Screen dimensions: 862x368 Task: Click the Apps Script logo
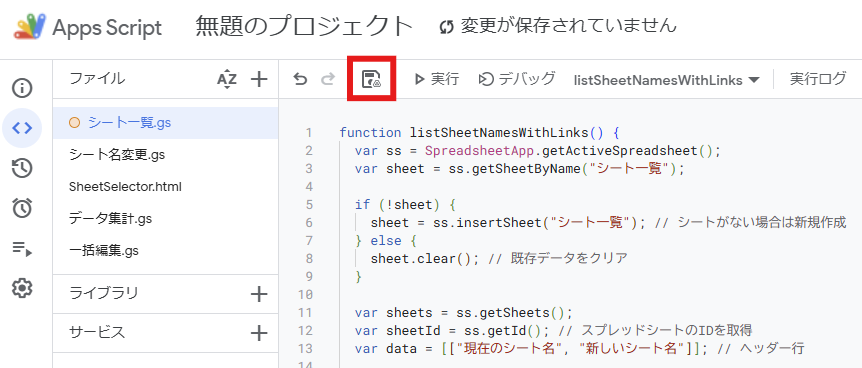[x=31, y=26]
